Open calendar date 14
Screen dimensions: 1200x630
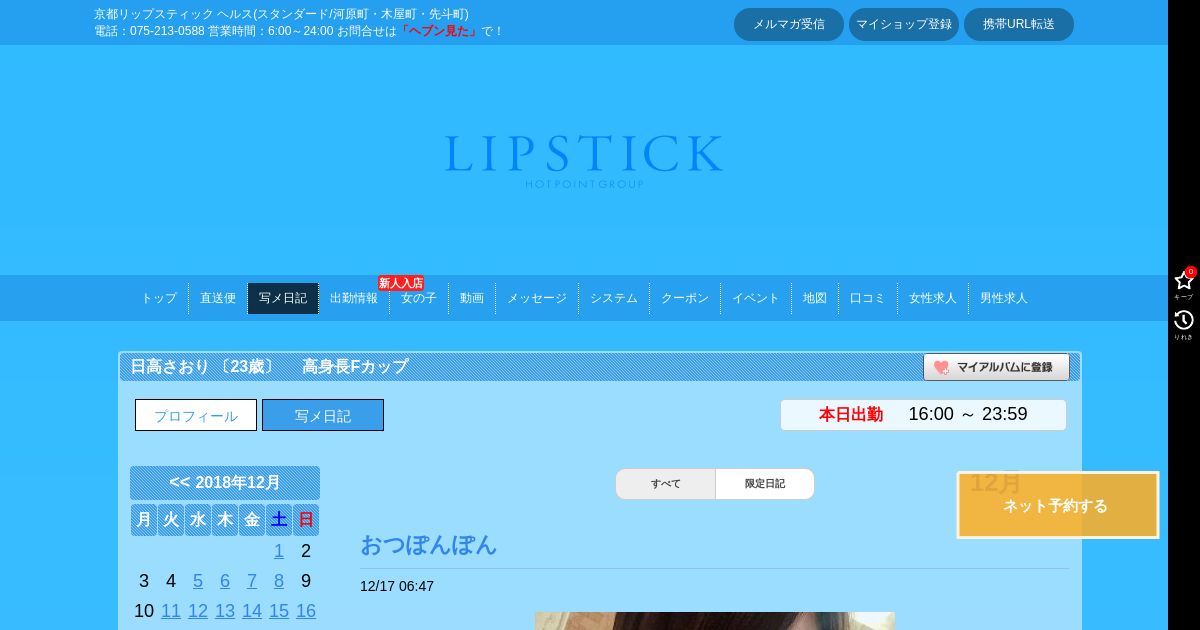[x=252, y=611]
